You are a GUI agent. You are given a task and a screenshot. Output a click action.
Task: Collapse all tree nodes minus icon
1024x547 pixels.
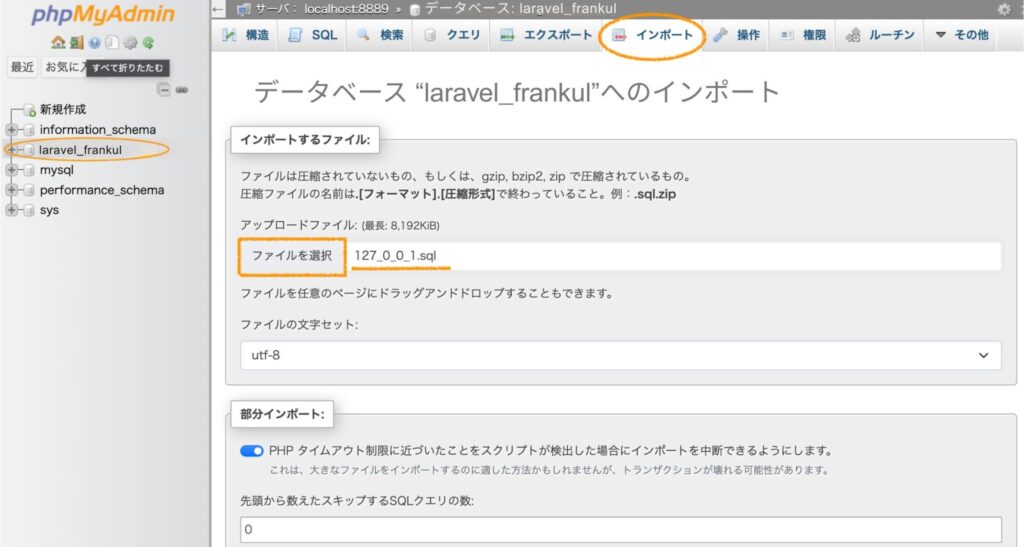pos(164,89)
